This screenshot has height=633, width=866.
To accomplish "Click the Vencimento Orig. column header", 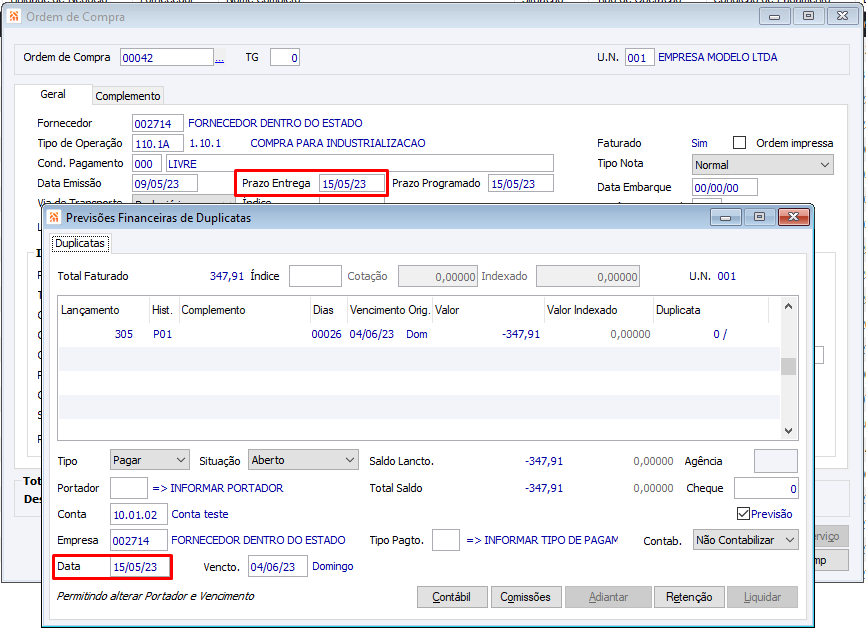I will pyautogui.click(x=390, y=310).
